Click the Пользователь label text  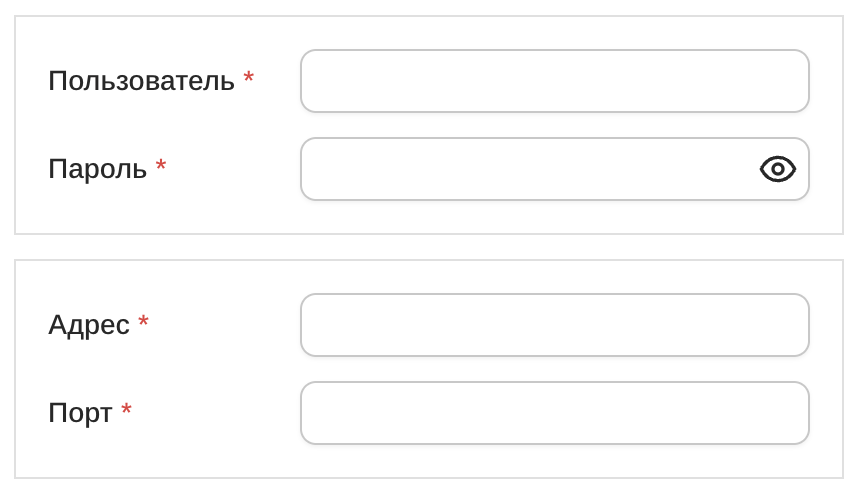click(141, 81)
